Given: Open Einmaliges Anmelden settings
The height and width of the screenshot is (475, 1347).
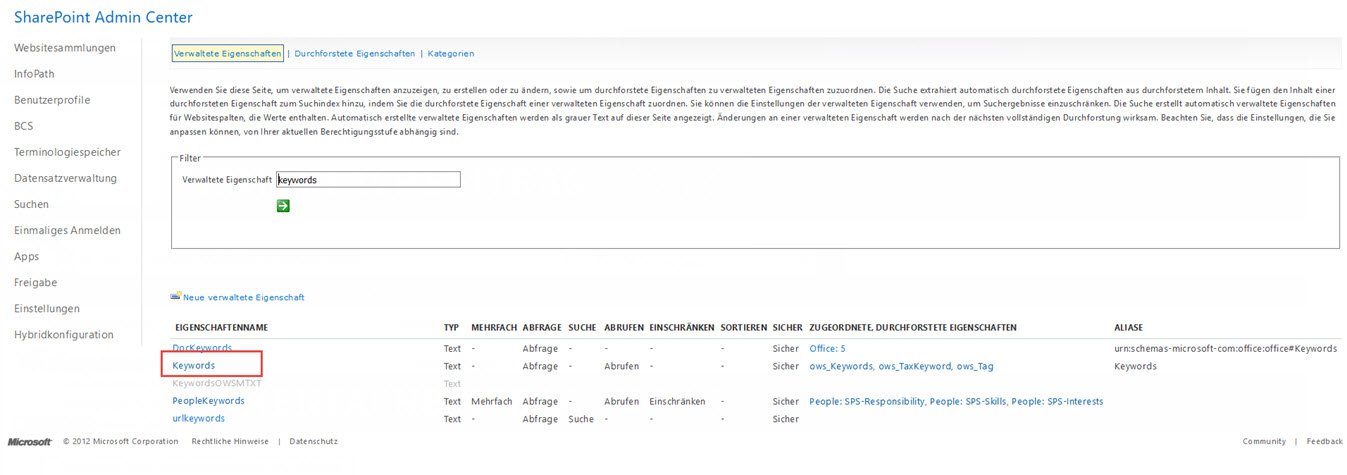Looking at the screenshot, I should (x=67, y=230).
